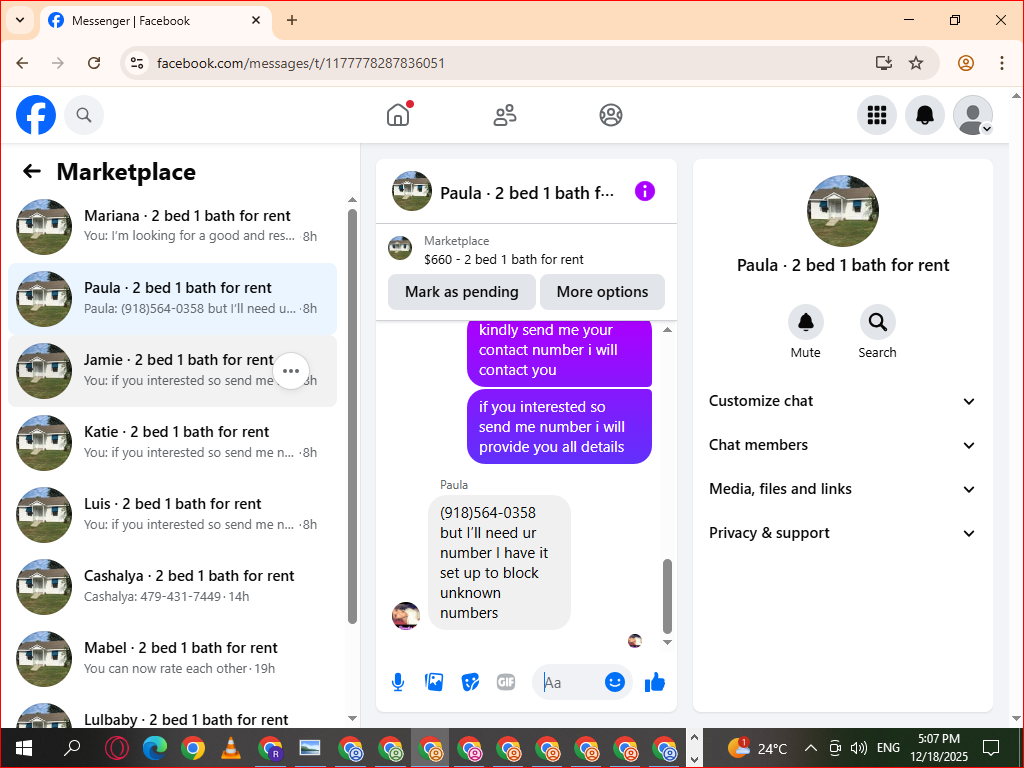
Task: Open Microsoft Edge from taskbar
Action: (155, 748)
